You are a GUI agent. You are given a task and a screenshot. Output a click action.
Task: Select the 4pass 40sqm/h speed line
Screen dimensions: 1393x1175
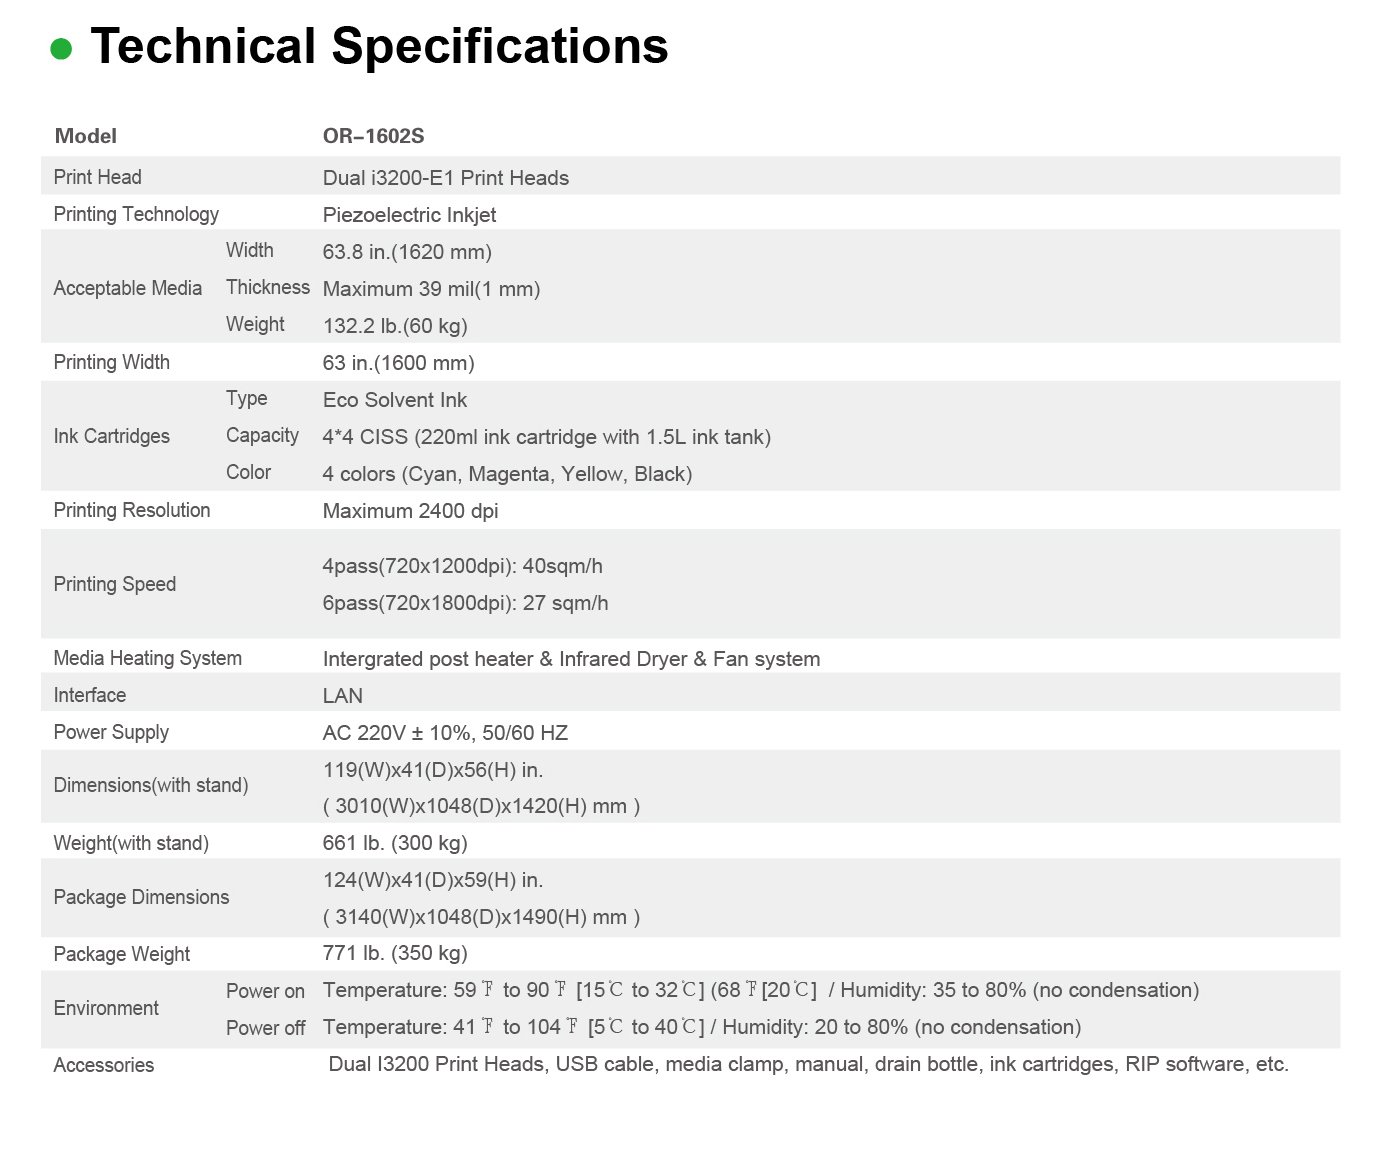point(462,566)
